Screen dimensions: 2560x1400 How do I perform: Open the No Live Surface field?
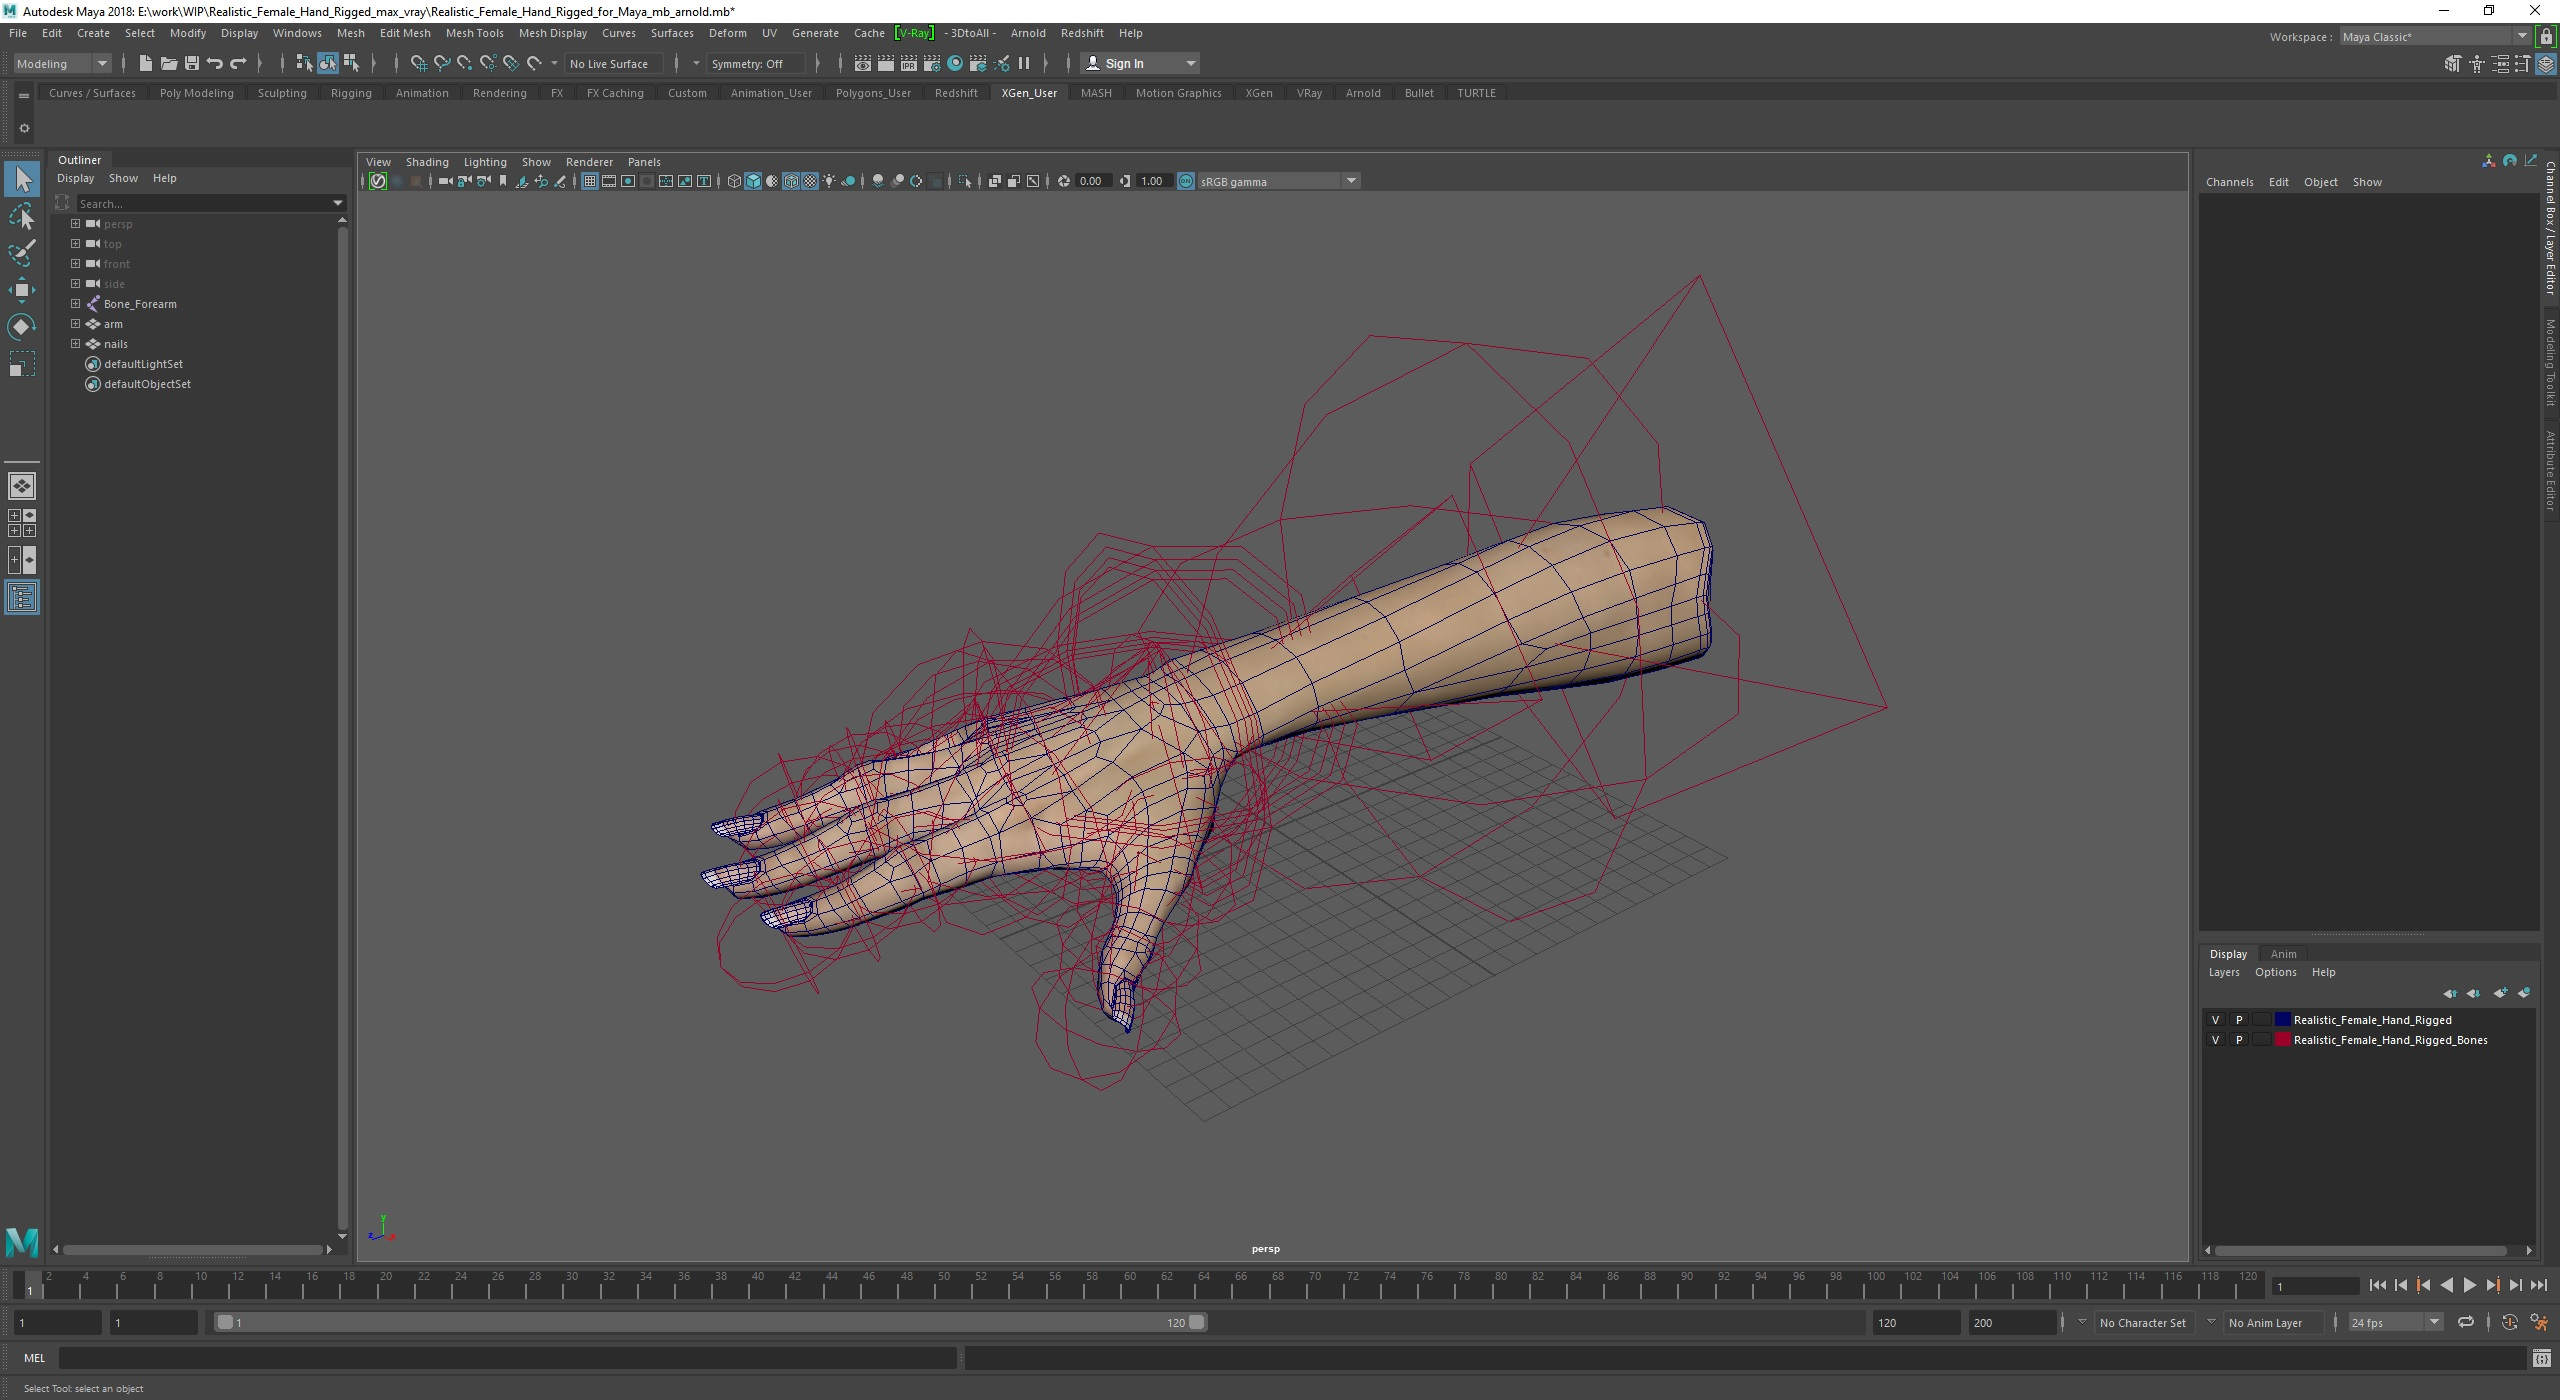pyautogui.click(x=614, y=63)
